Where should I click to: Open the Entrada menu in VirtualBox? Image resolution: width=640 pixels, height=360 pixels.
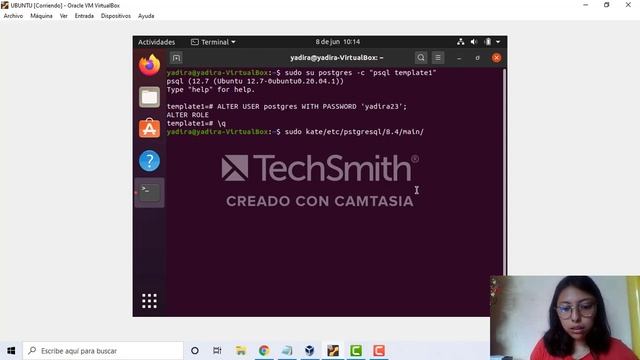click(x=84, y=16)
